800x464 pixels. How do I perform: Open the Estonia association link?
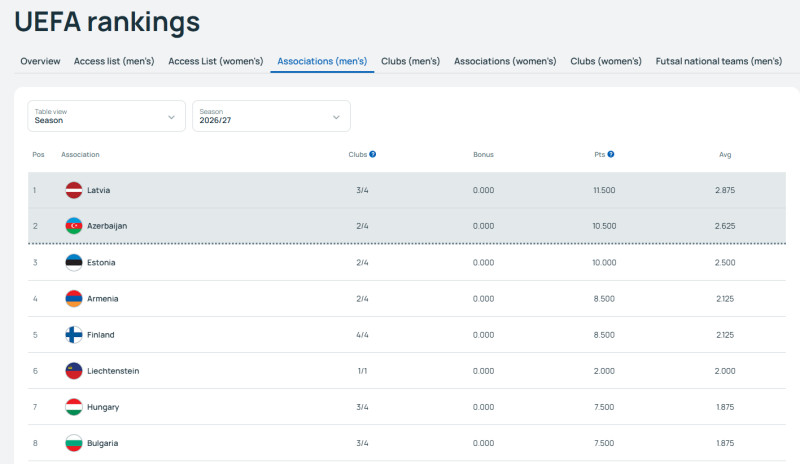coord(101,262)
